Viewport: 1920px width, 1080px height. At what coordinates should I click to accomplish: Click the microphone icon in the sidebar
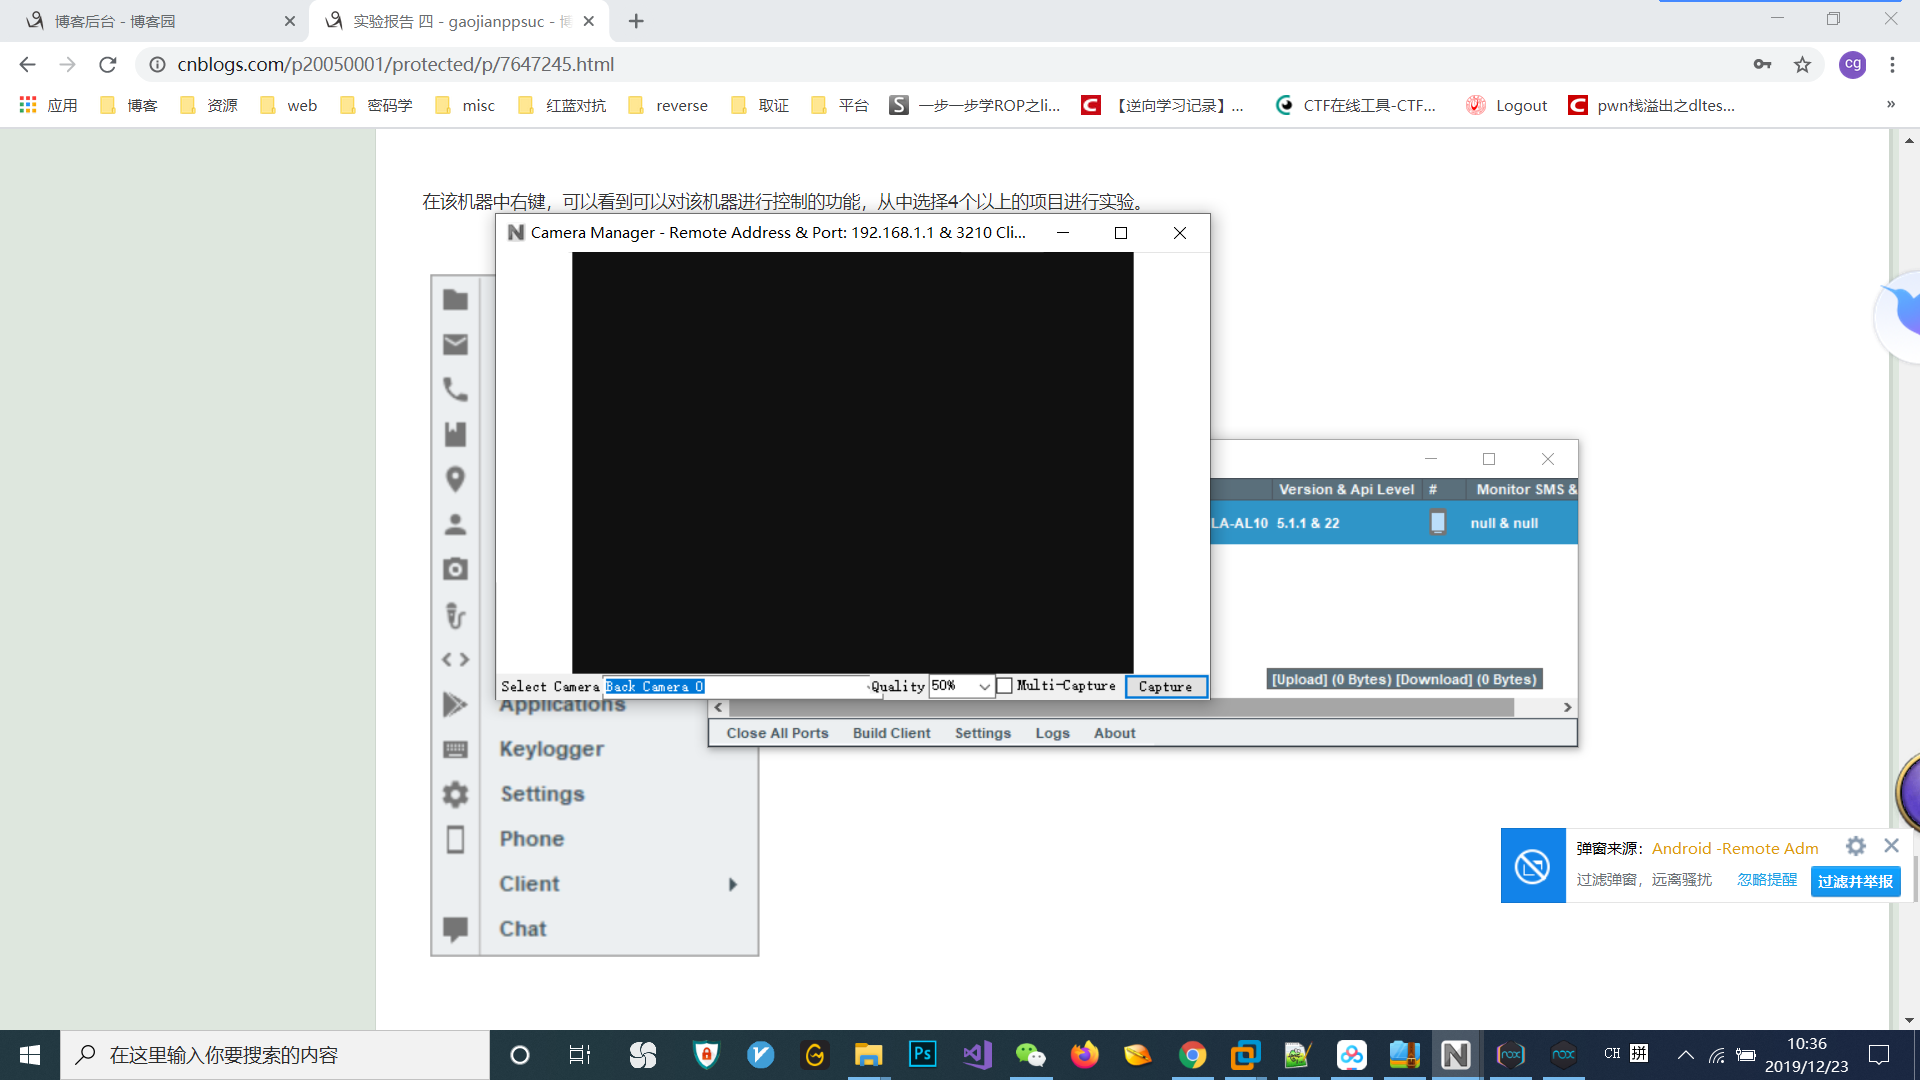coord(455,615)
